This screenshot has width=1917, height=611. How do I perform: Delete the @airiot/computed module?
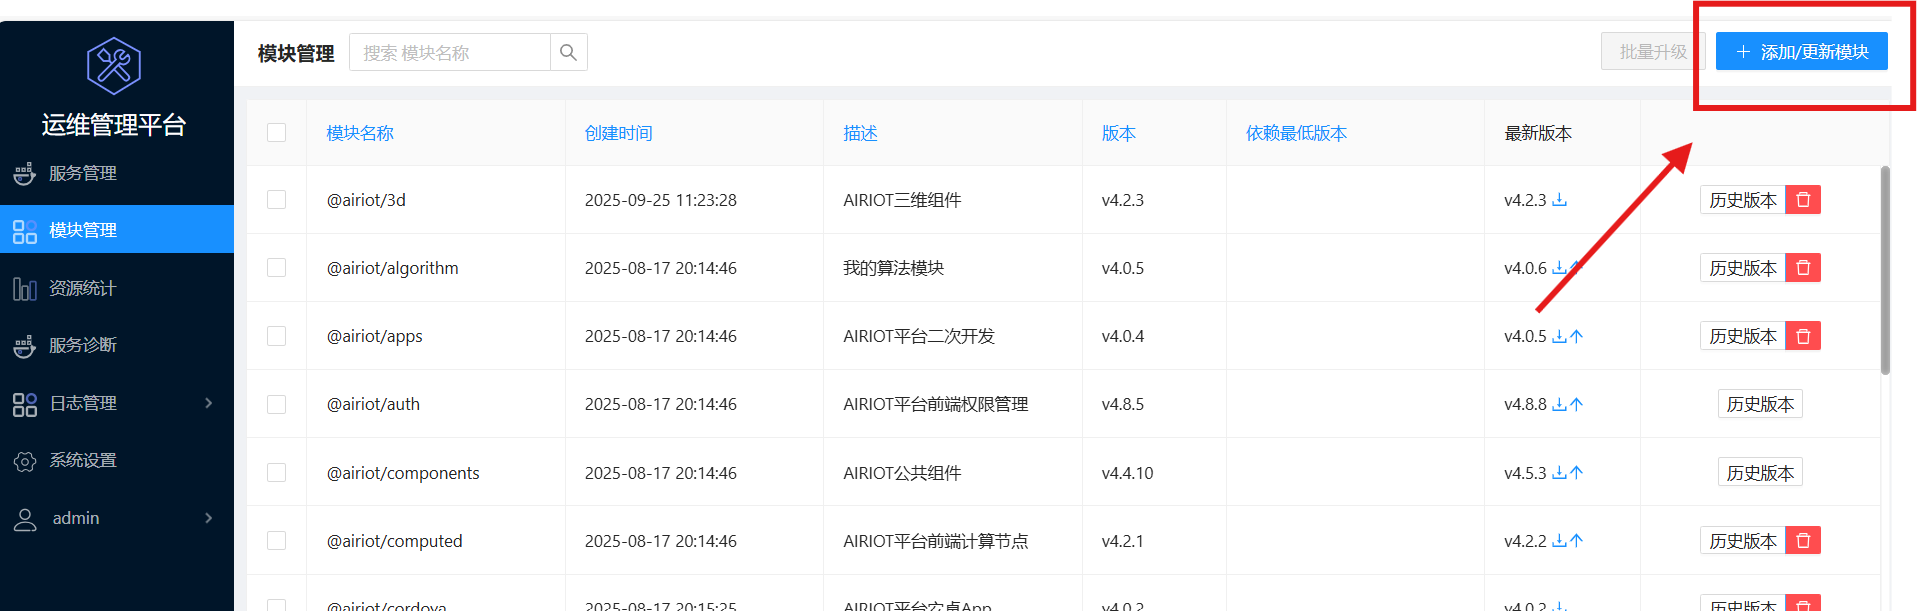1803,541
